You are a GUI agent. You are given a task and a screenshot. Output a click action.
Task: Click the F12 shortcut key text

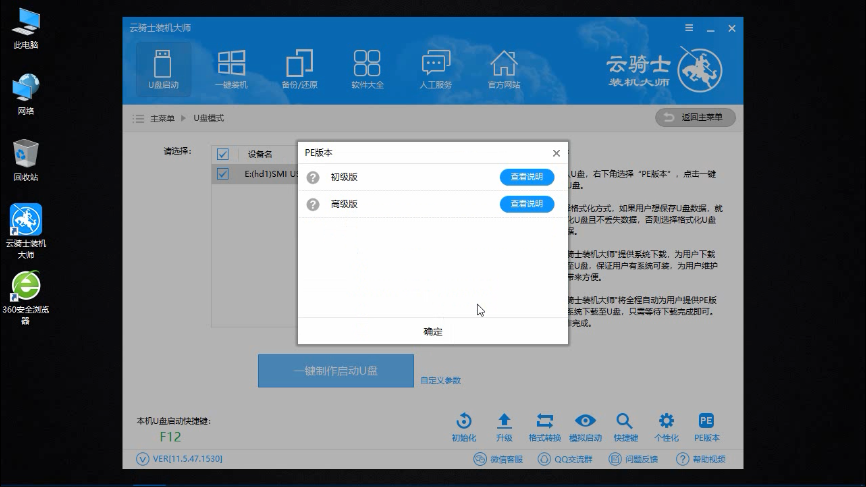(170, 437)
